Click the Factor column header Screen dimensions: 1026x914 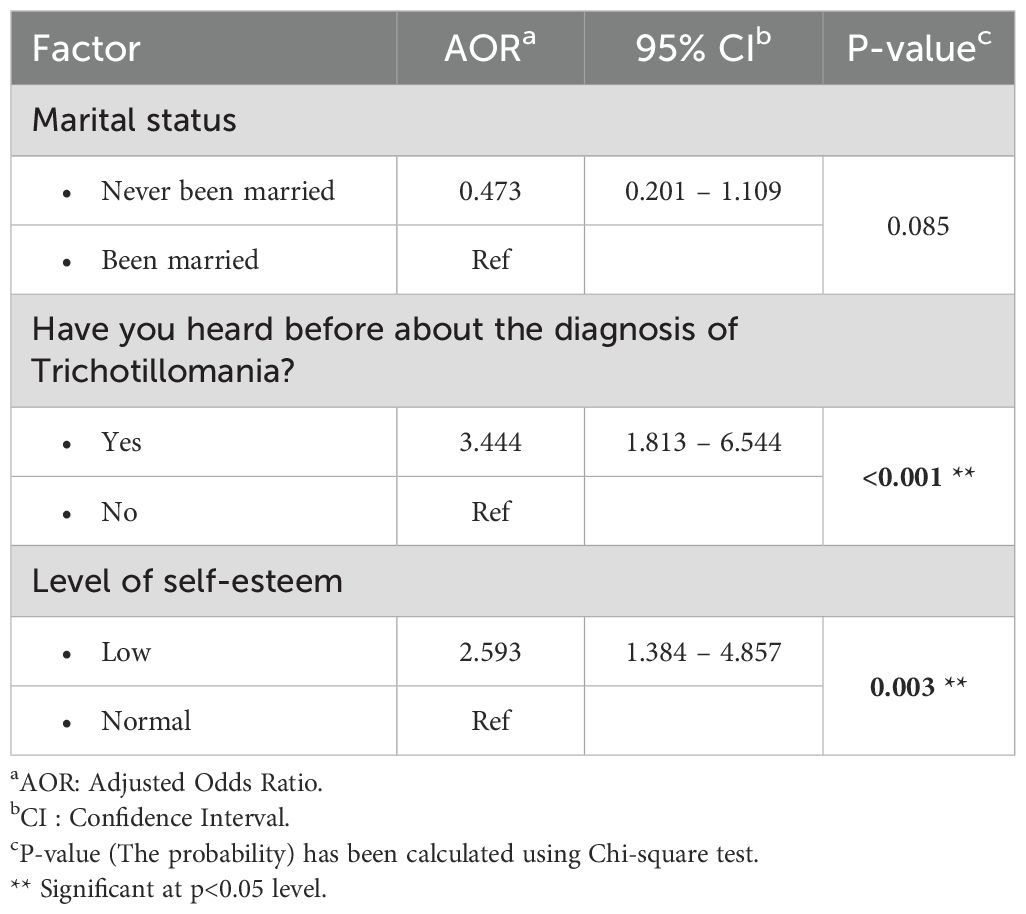tap(86, 49)
